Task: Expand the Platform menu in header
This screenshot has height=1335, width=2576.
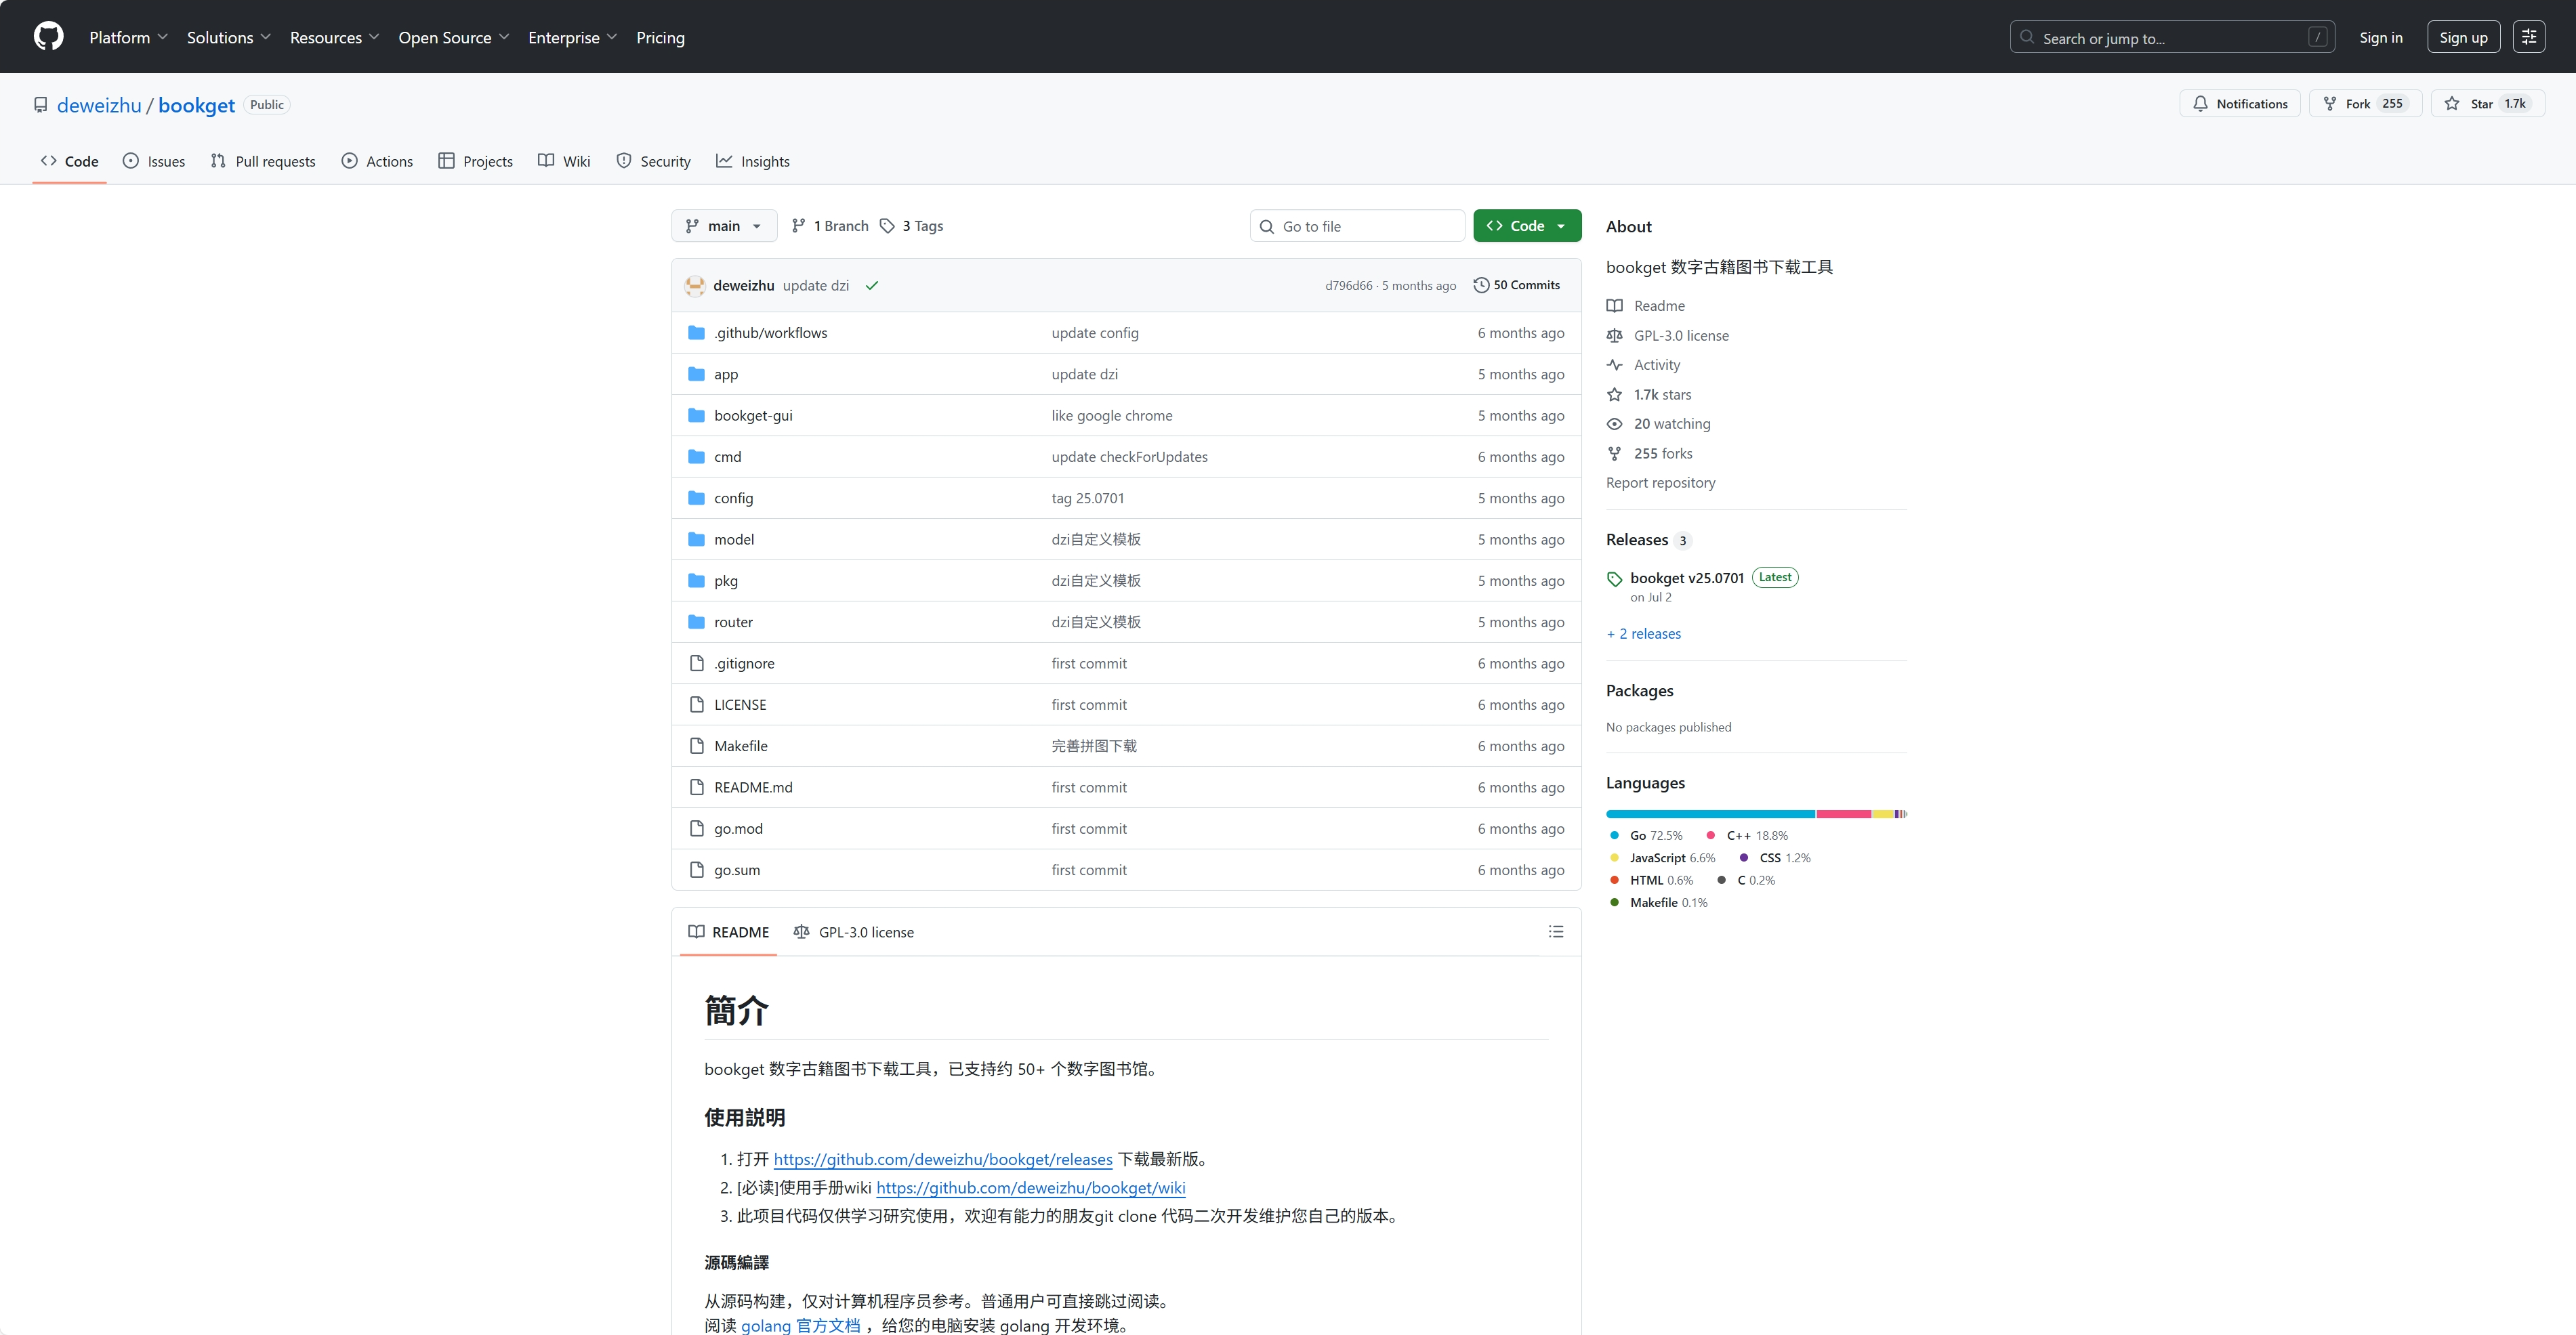Action: 128,38
